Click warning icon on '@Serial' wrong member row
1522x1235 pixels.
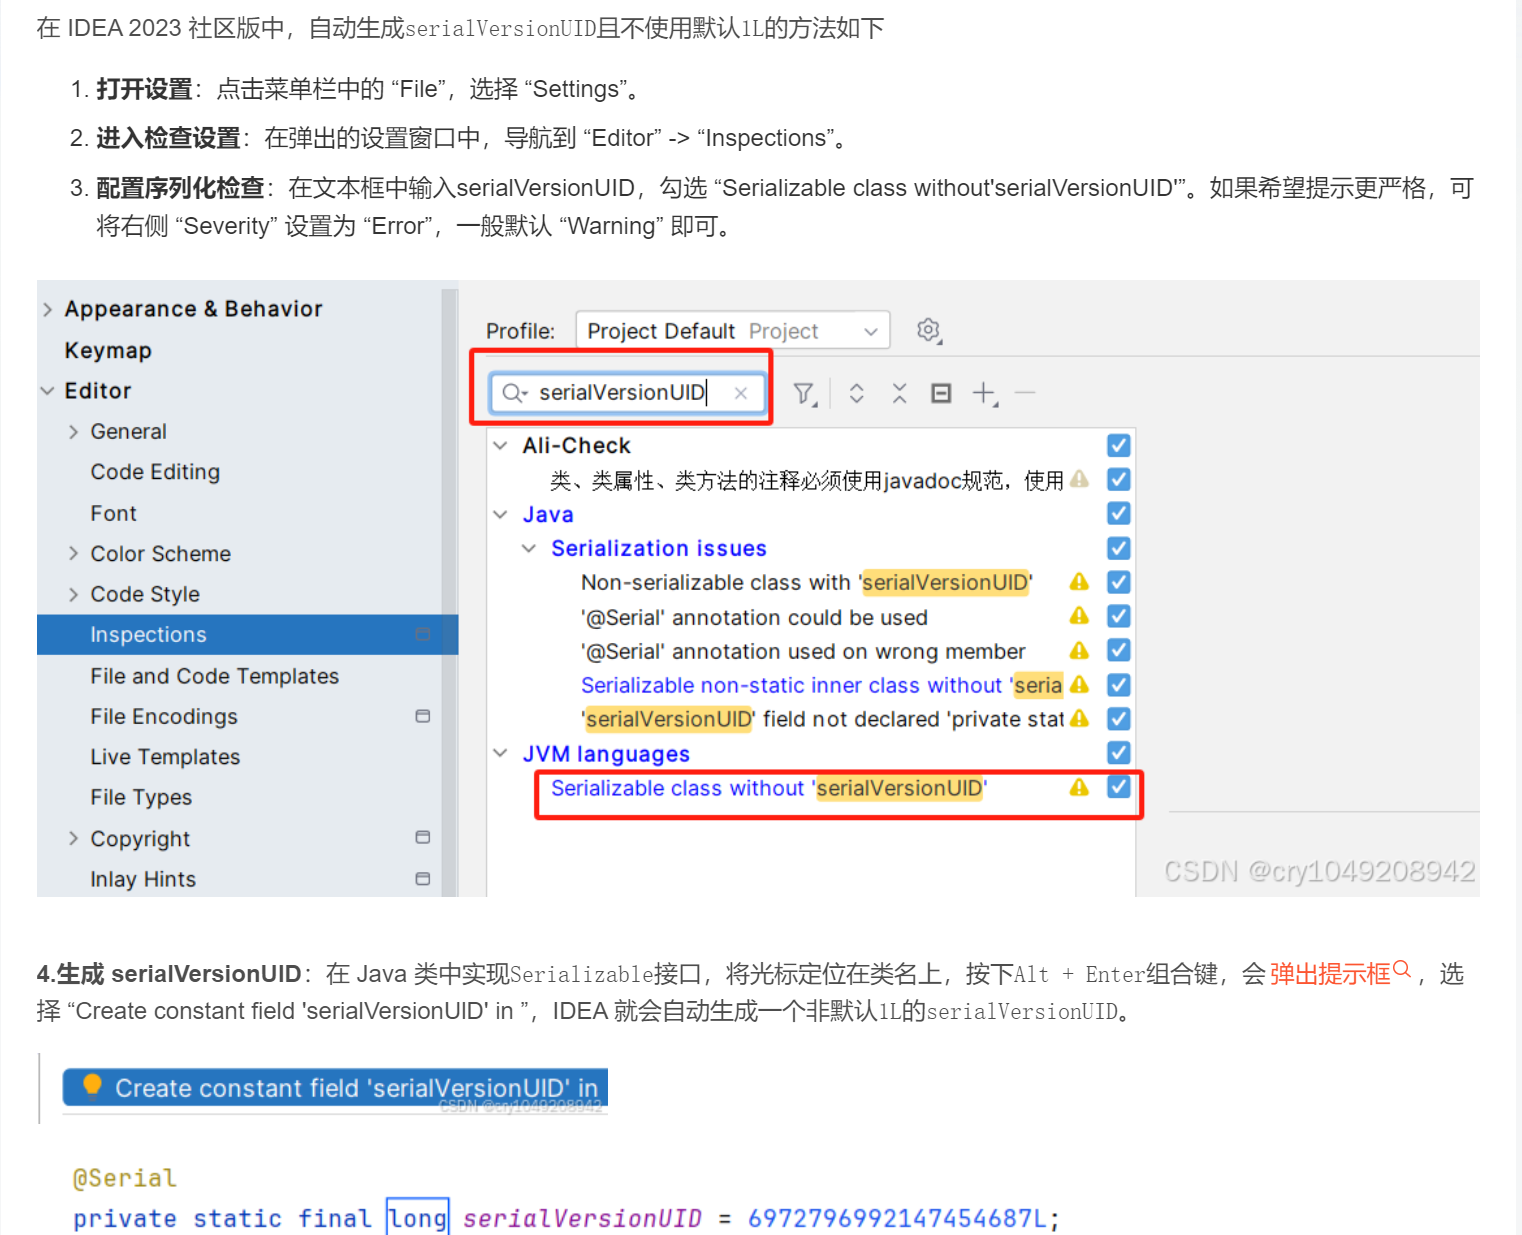coord(1079,650)
